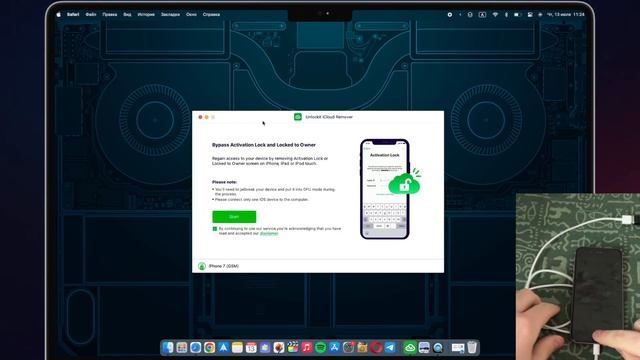Open Telegram from the Dock
Image resolution: width=640 pixels, height=360 pixels.
click(390, 348)
